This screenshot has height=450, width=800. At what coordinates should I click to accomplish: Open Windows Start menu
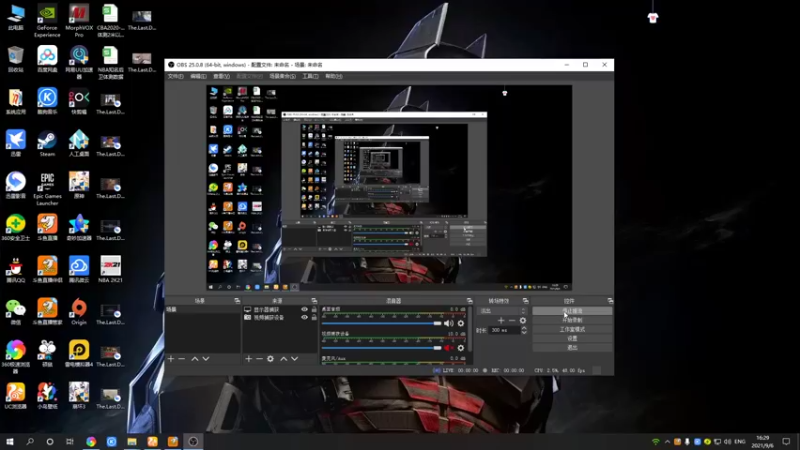pos(10,441)
